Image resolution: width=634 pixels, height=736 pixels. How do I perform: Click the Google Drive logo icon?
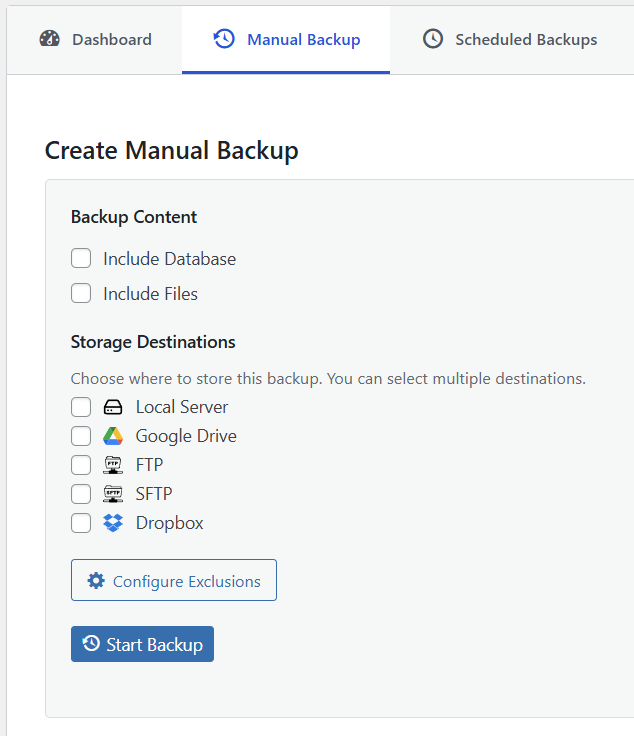pos(113,436)
